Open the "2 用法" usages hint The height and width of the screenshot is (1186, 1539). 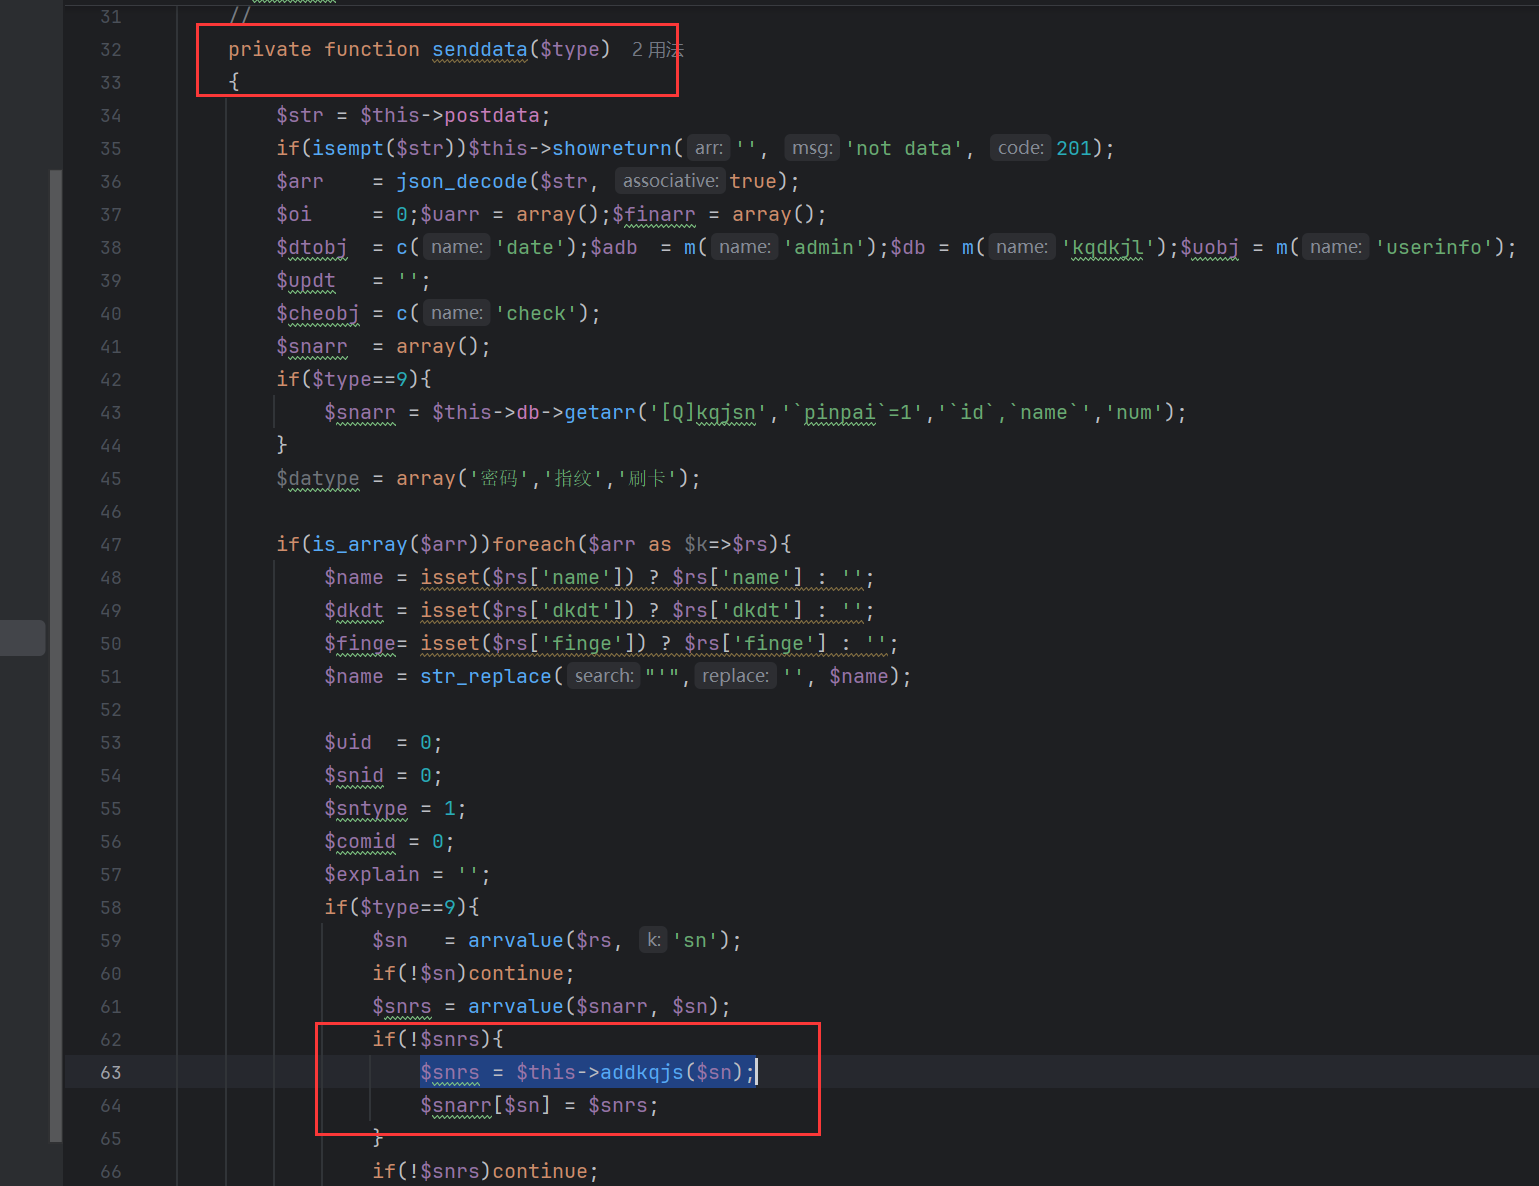pos(657,50)
